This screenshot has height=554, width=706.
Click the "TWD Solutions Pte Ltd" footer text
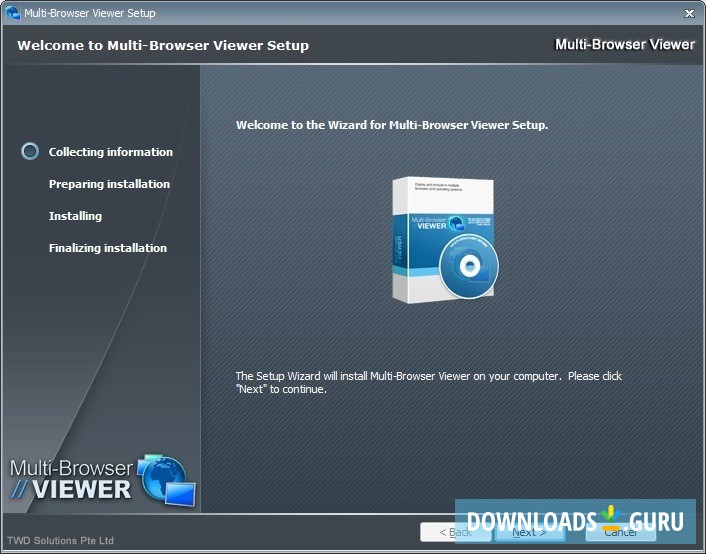[x=60, y=540]
